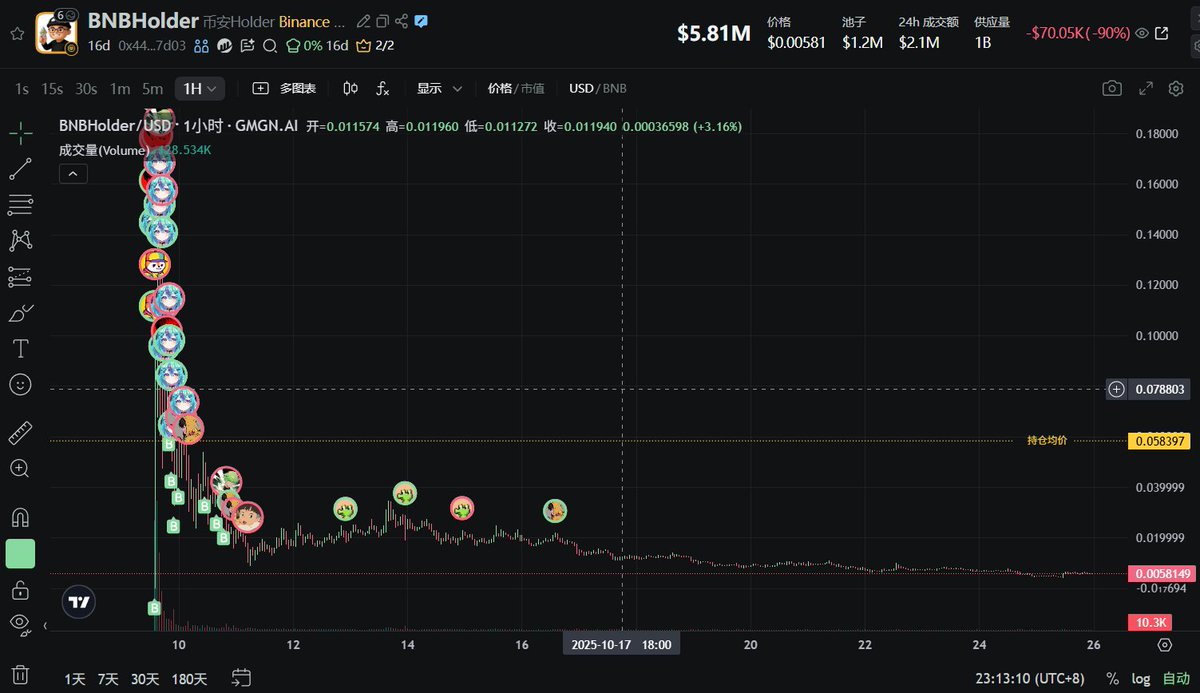The image size is (1200, 693).
Task: Click the add-note icon under the token name
Action: click(248, 45)
